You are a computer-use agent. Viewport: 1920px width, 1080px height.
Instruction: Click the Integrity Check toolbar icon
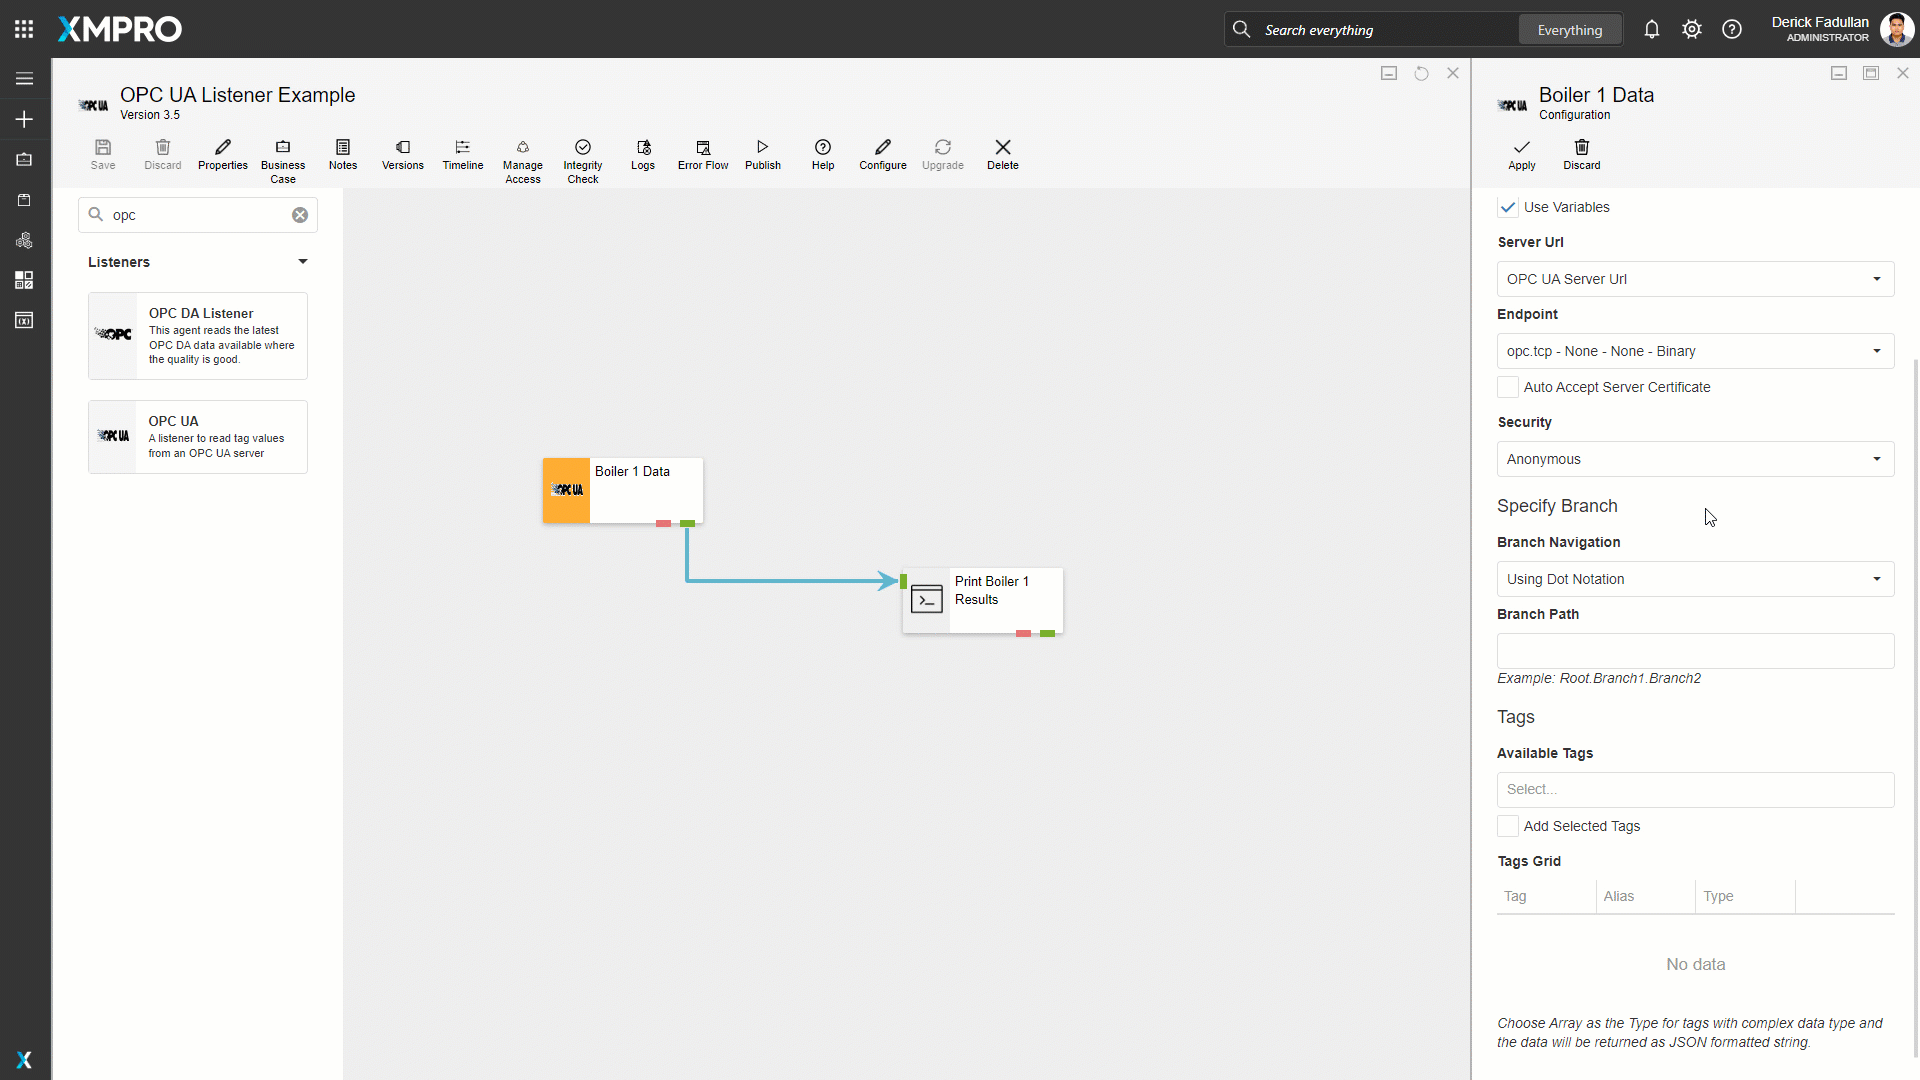[582, 148]
